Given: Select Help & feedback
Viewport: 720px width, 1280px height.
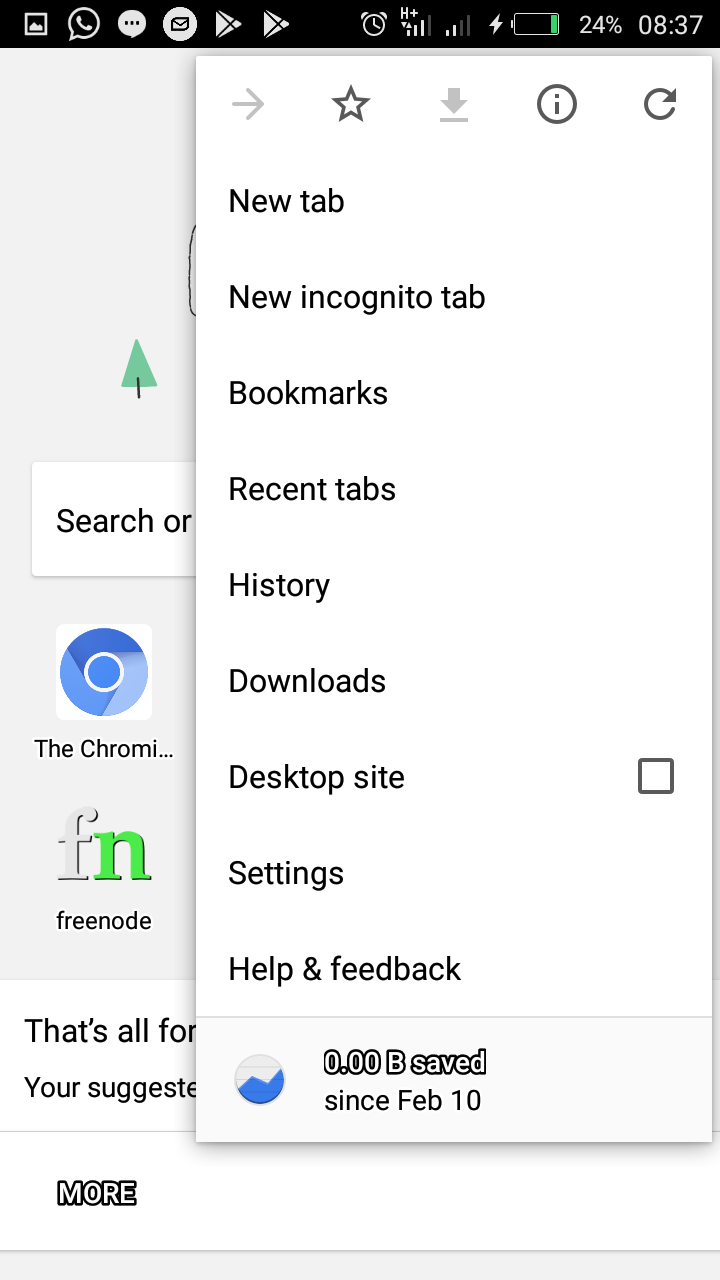Looking at the screenshot, I should (454, 969).
